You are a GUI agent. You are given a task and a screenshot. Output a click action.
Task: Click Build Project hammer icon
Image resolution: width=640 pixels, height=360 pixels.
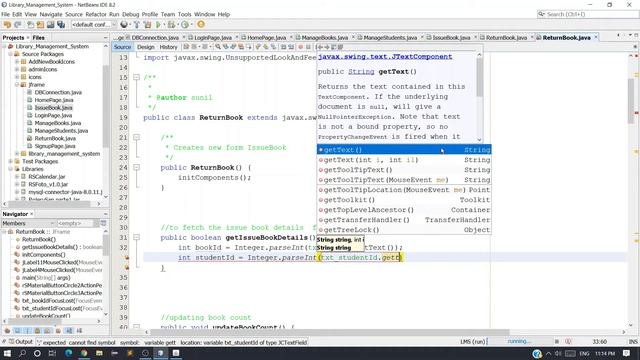click(137, 24)
